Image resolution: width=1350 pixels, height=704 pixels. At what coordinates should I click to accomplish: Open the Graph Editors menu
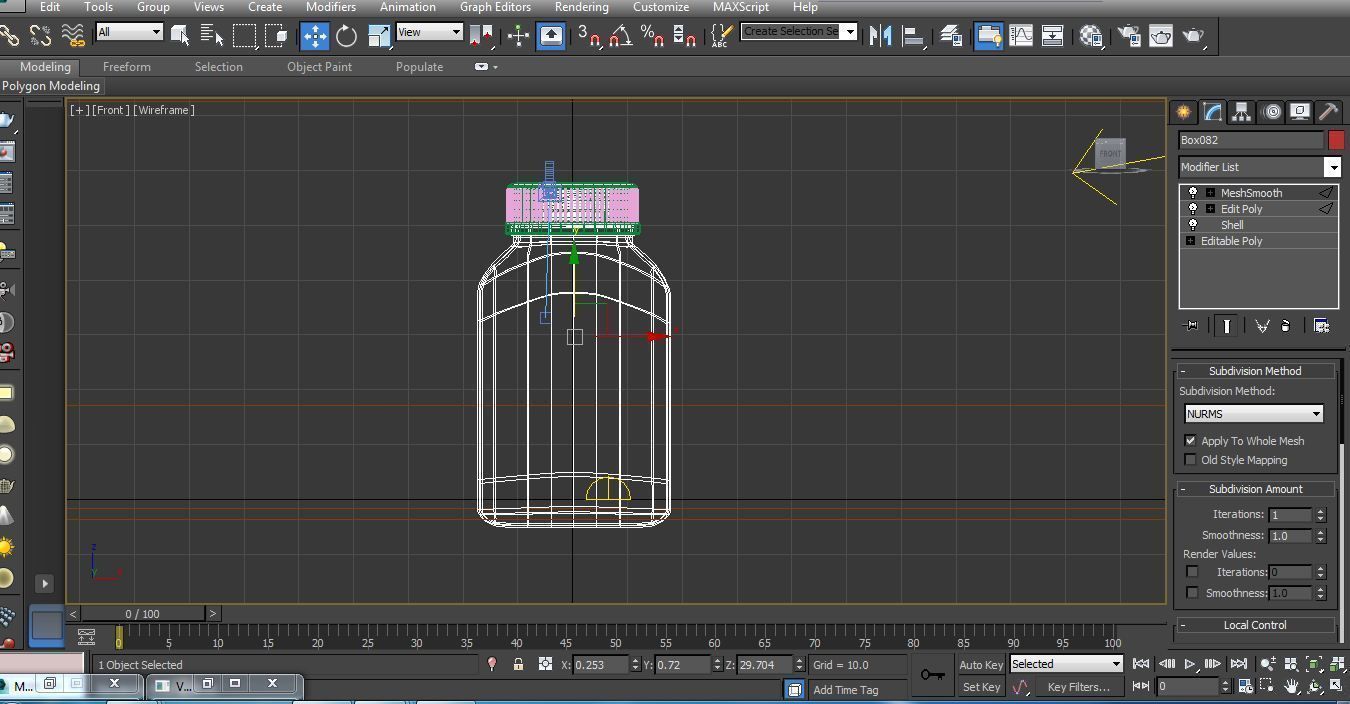(x=495, y=7)
